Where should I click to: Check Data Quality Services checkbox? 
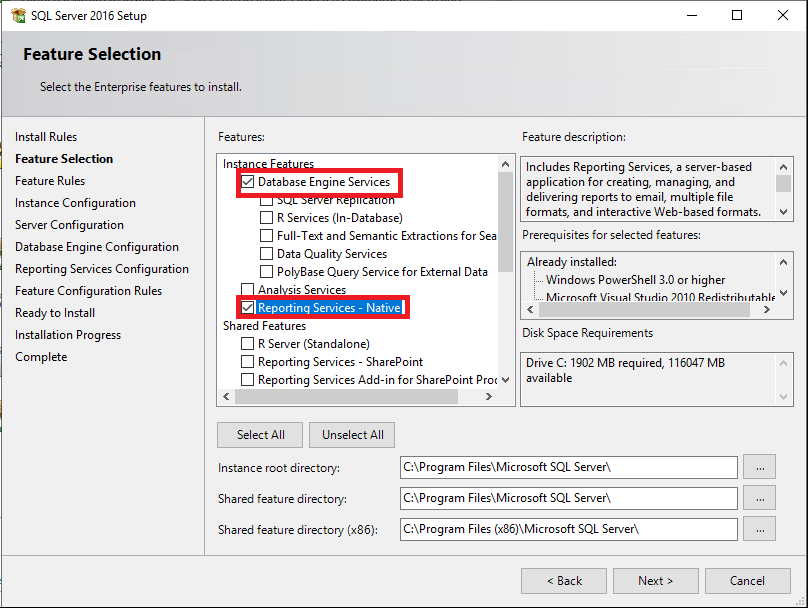(266, 254)
